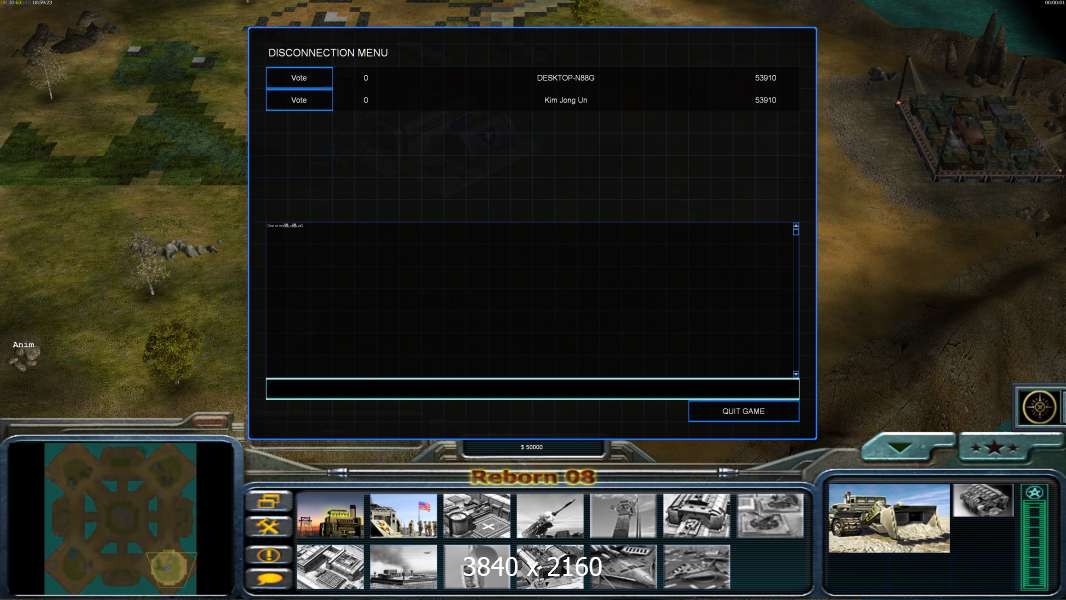The height and width of the screenshot is (600, 1066).
Task: Click the DISCONNECTION MENU title
Action: pos(328,52)
